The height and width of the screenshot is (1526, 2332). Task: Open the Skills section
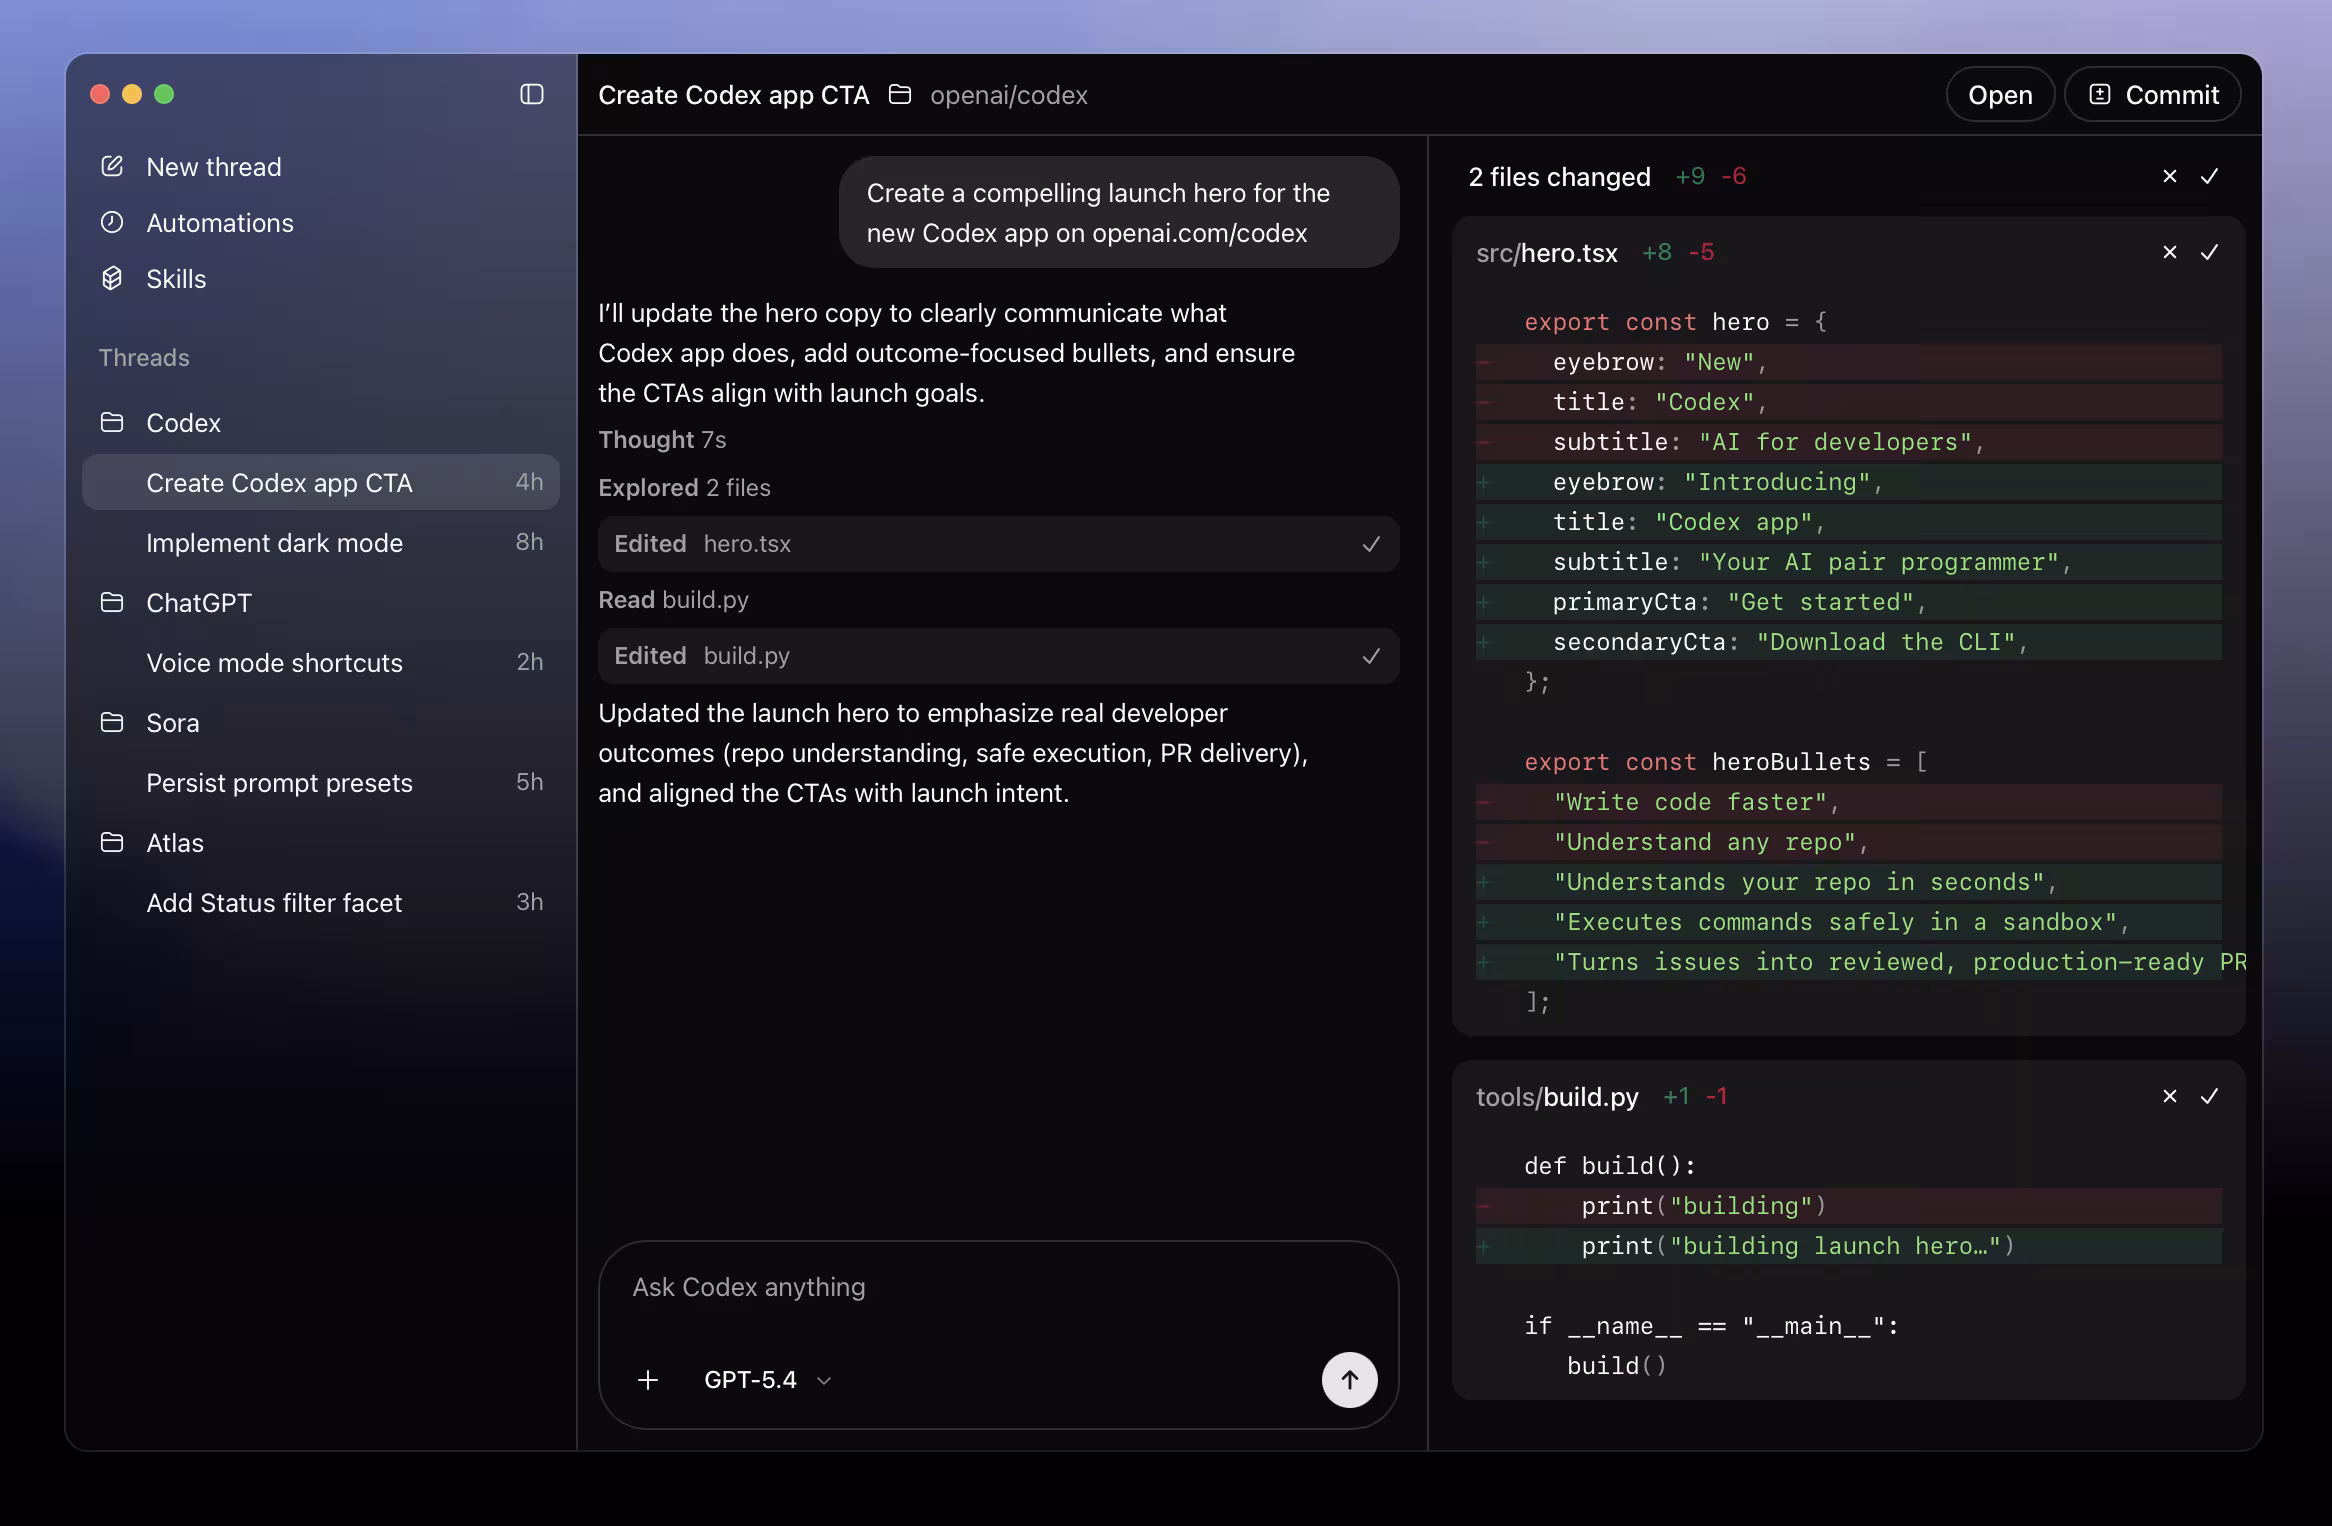tap(176, 279)
